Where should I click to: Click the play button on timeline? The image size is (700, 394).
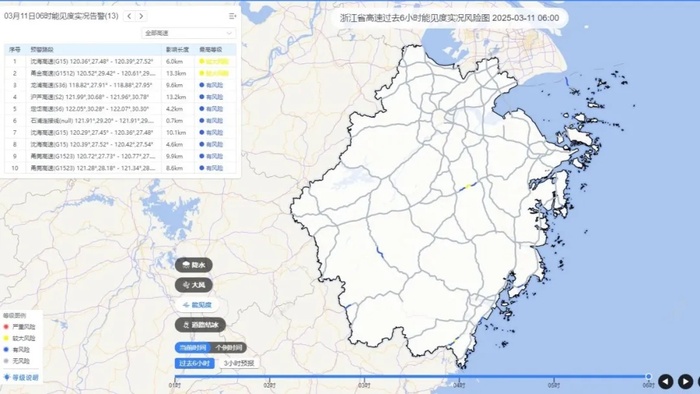point(685,382)
